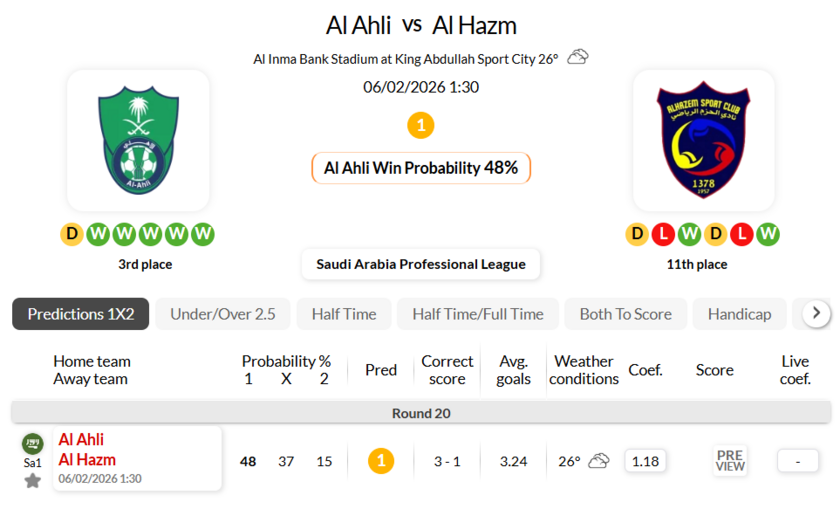This screenshot has height=509, width=840.
Task: Click the Al Ahli club crest
Action: [138, 140]
